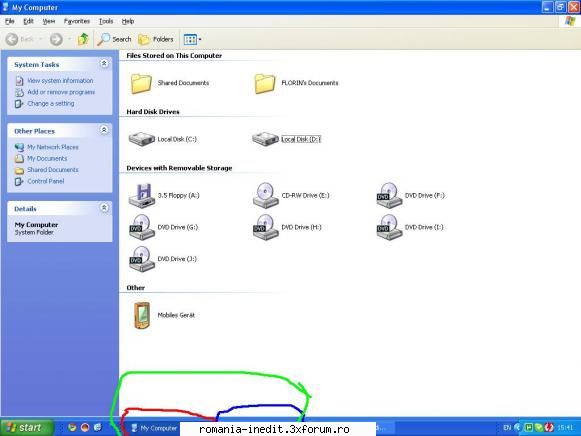Click Change a setting link
The width and height of the screenshot is (581, 436).
click(x=50, y=103)
